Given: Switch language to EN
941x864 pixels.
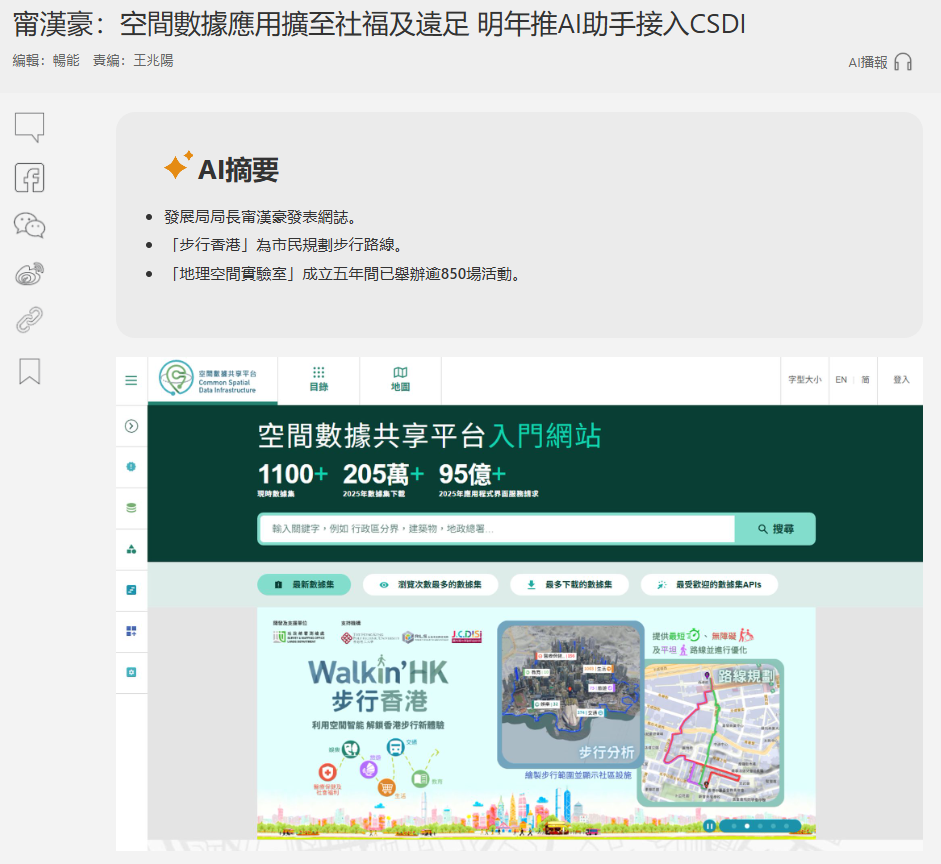Looking at the screenshot, I should click(841, 379).
